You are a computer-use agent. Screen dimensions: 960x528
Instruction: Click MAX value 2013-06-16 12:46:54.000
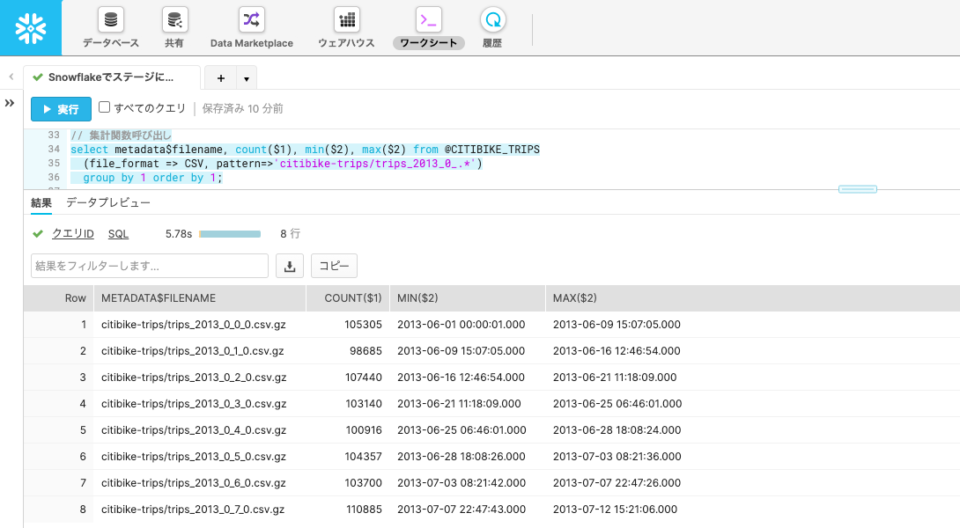pos(617,351)
